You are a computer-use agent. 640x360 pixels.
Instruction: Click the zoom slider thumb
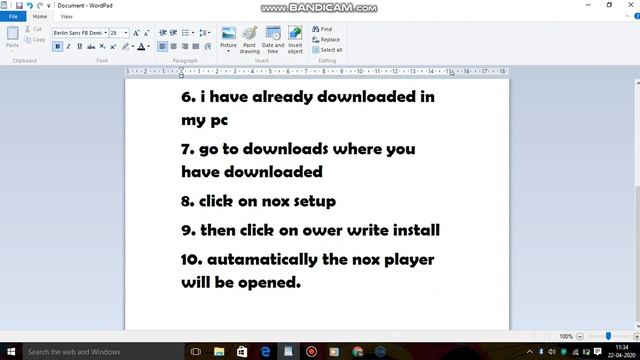coord(608,336)
